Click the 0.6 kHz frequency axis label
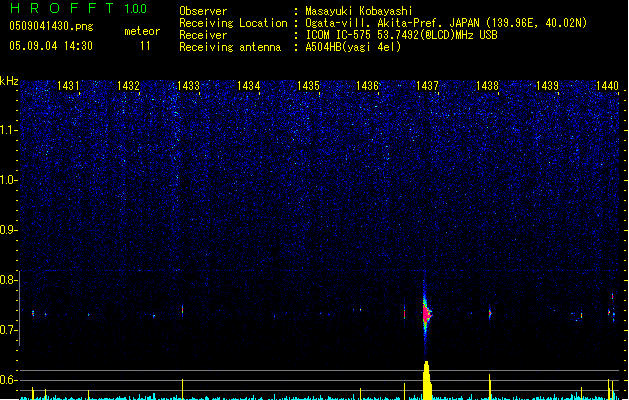This screenshot has height=400, width=629. coord(9,380)
